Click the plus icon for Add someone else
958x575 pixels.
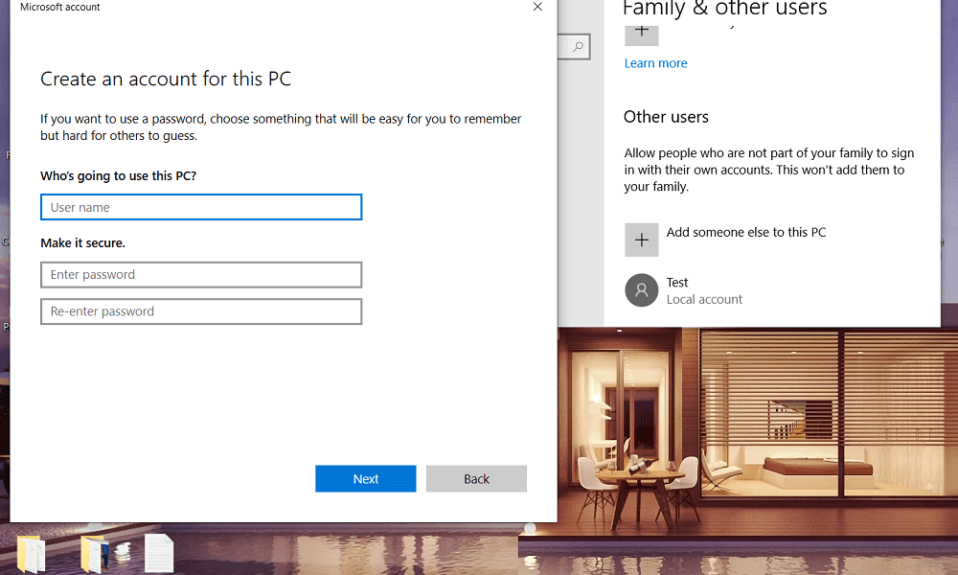(x=642, y=240)
